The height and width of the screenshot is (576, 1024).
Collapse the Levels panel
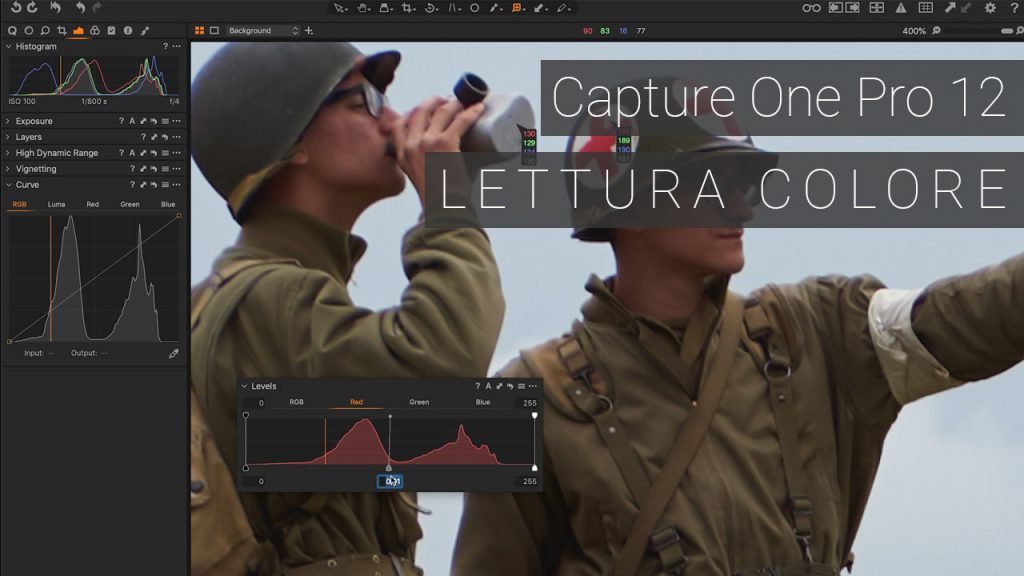pos(244,386)
